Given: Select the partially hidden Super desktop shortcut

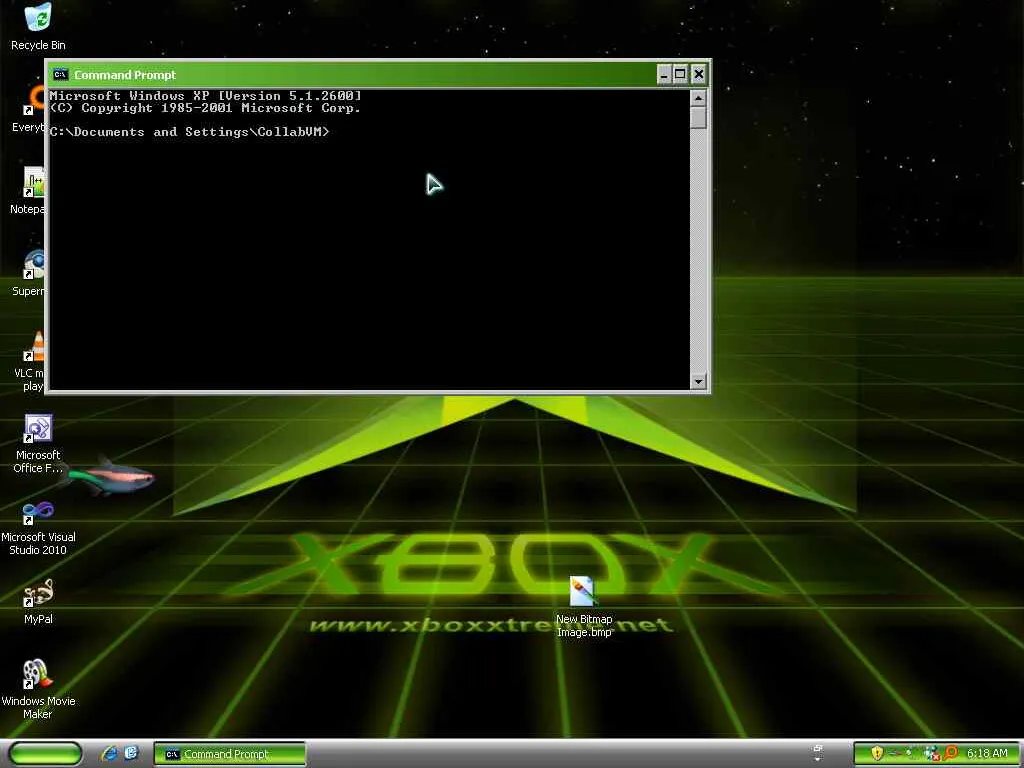Looking at the screenshot, I should 29,273.
